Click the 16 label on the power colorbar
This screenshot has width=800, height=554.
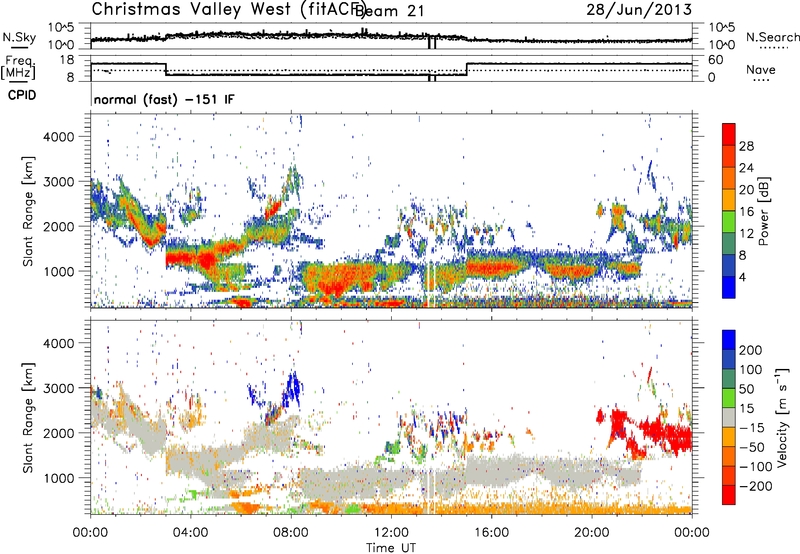point(746,212)
